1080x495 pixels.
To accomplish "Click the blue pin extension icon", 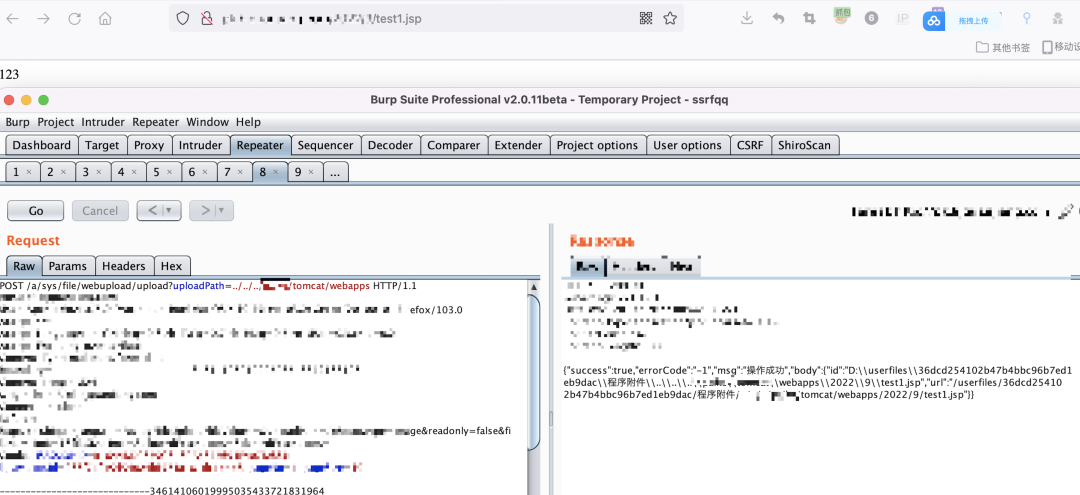I will tap(1027, 19).
